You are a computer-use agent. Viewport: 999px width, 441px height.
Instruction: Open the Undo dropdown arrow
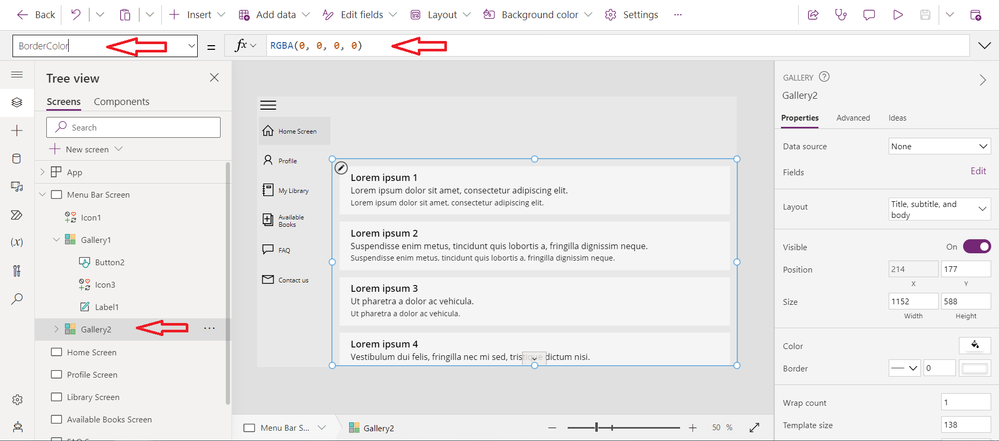pos(101,14)
